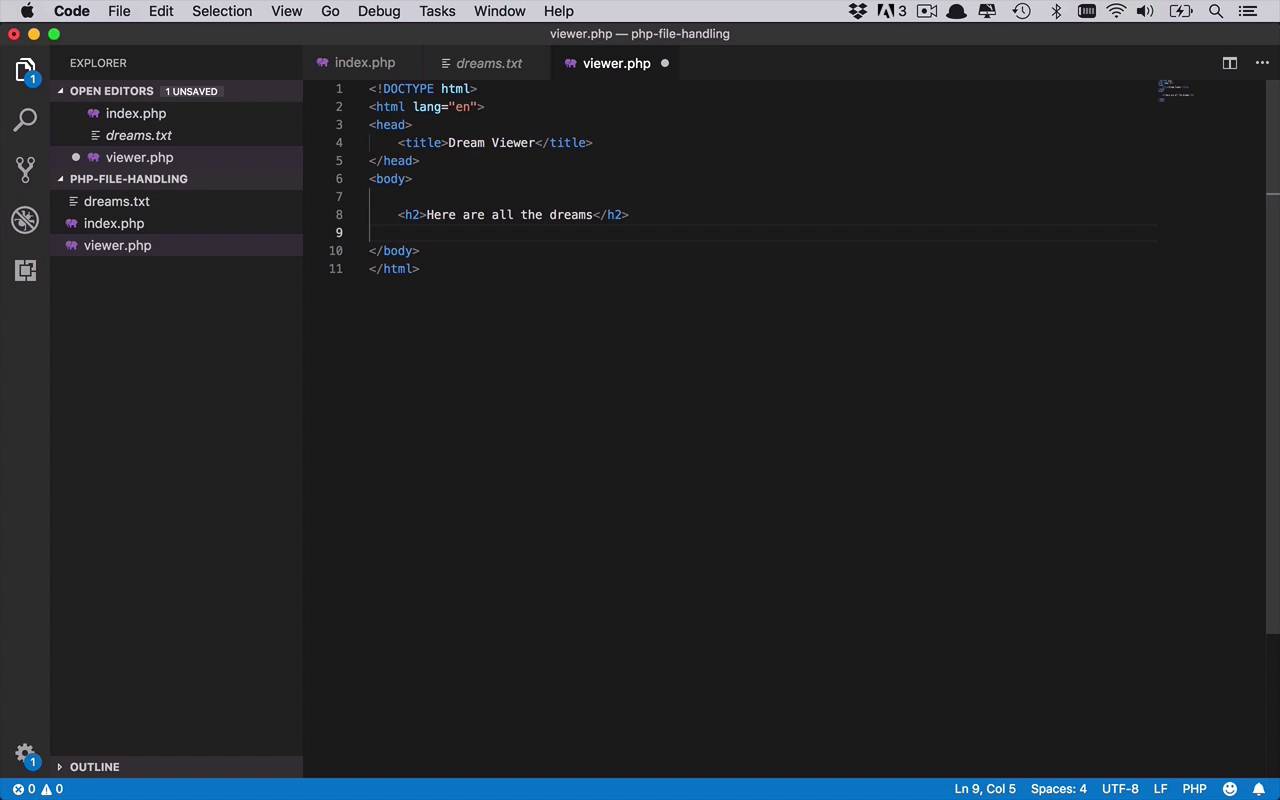Image resolution: width=1280 pixels, height=800 pixels.
Task: Click the unsaved dot on viewer.php tab
Action: pyautogui.click(x=664, y=63)
